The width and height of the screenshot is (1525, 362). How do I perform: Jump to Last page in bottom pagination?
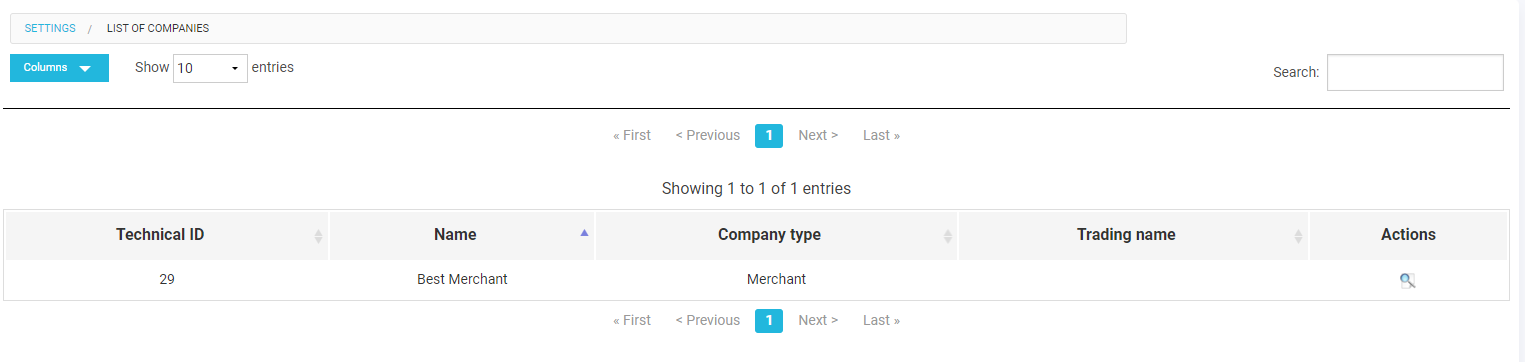881,320
